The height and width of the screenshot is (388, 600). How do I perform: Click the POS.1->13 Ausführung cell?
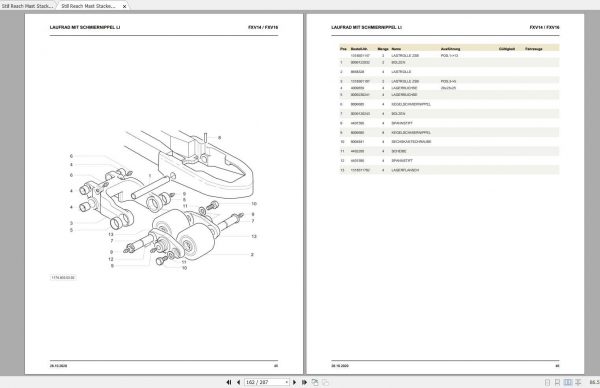(449, 55)
